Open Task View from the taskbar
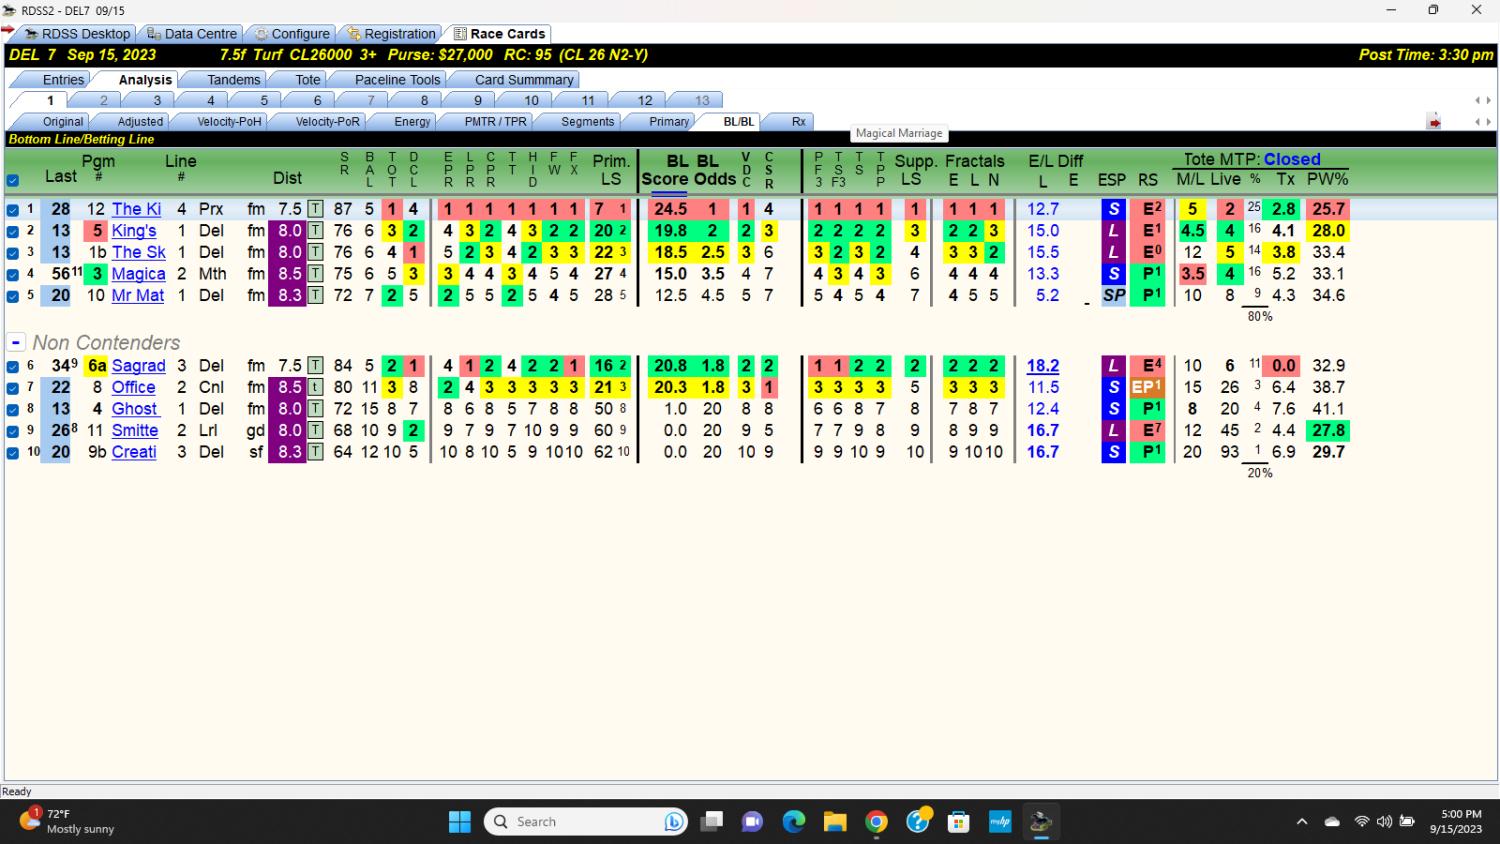1500x844 pixels. tap(711, 822)
